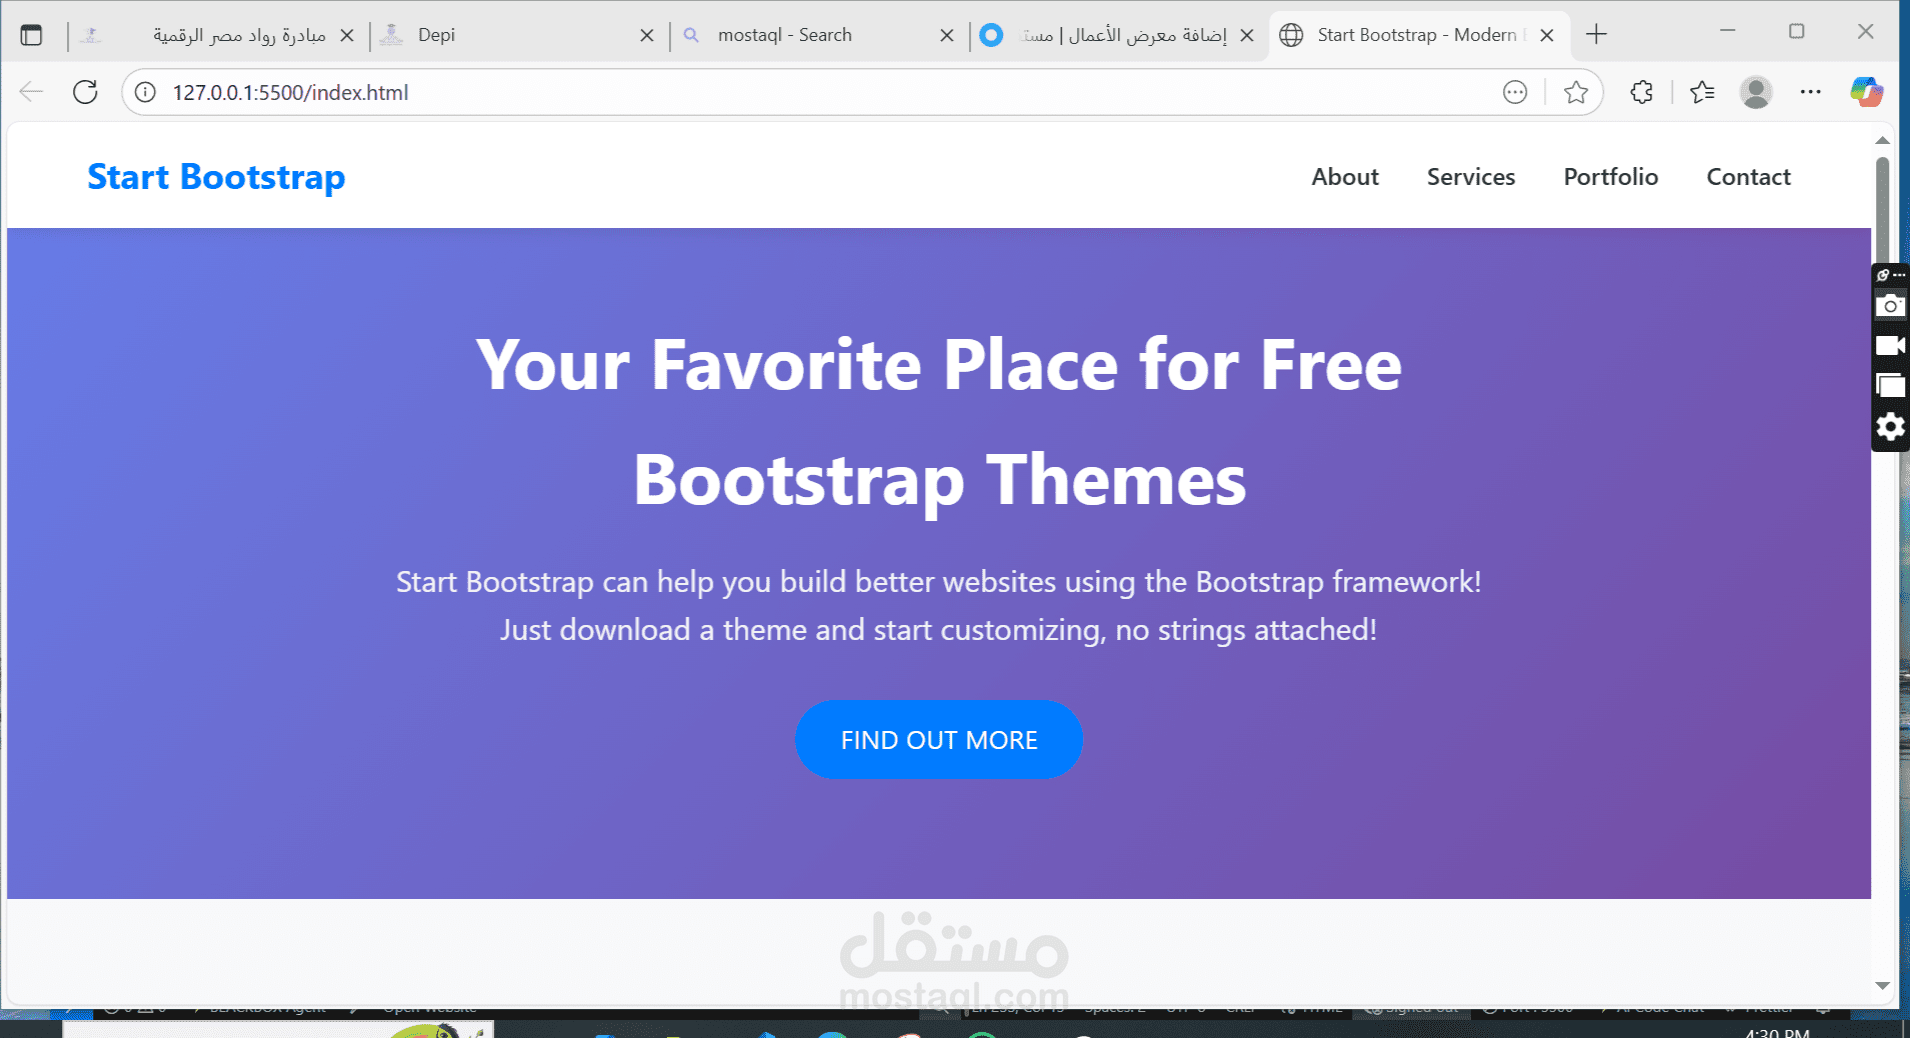Click the FIND OUT MORE button
This screenshot has height=1038, width=1910.
click(x=939, y=740)
